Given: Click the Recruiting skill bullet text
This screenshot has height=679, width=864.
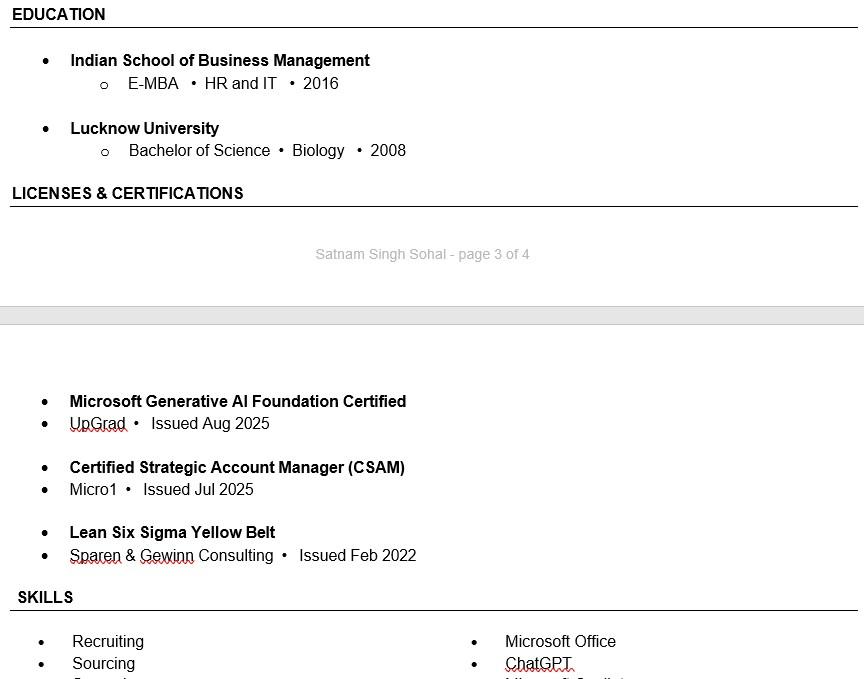Looking at the screenshot, I should click(x=108, y=642).
